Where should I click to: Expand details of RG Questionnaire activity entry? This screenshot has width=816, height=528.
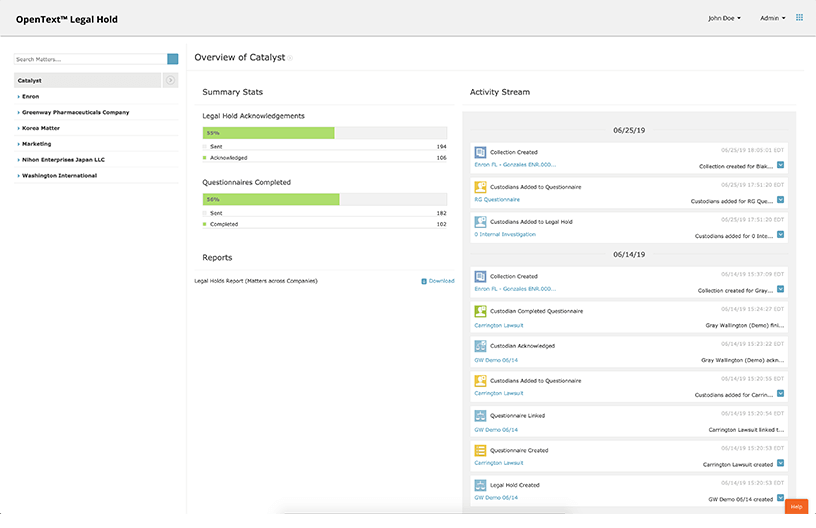point(780,200)
